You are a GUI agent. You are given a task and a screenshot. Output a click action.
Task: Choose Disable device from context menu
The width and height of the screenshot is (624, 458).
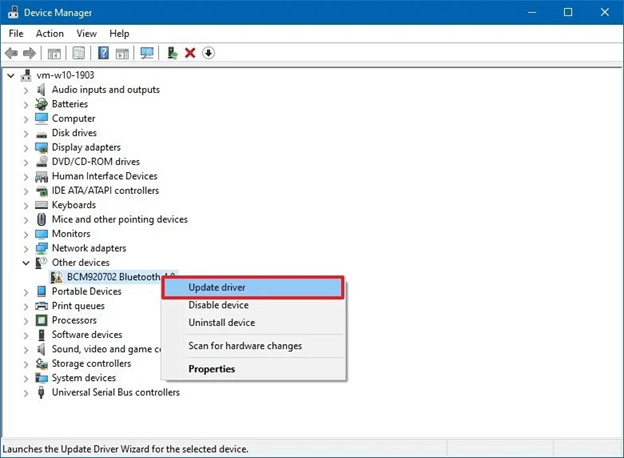pyautogui.click(x=254, y=305)
